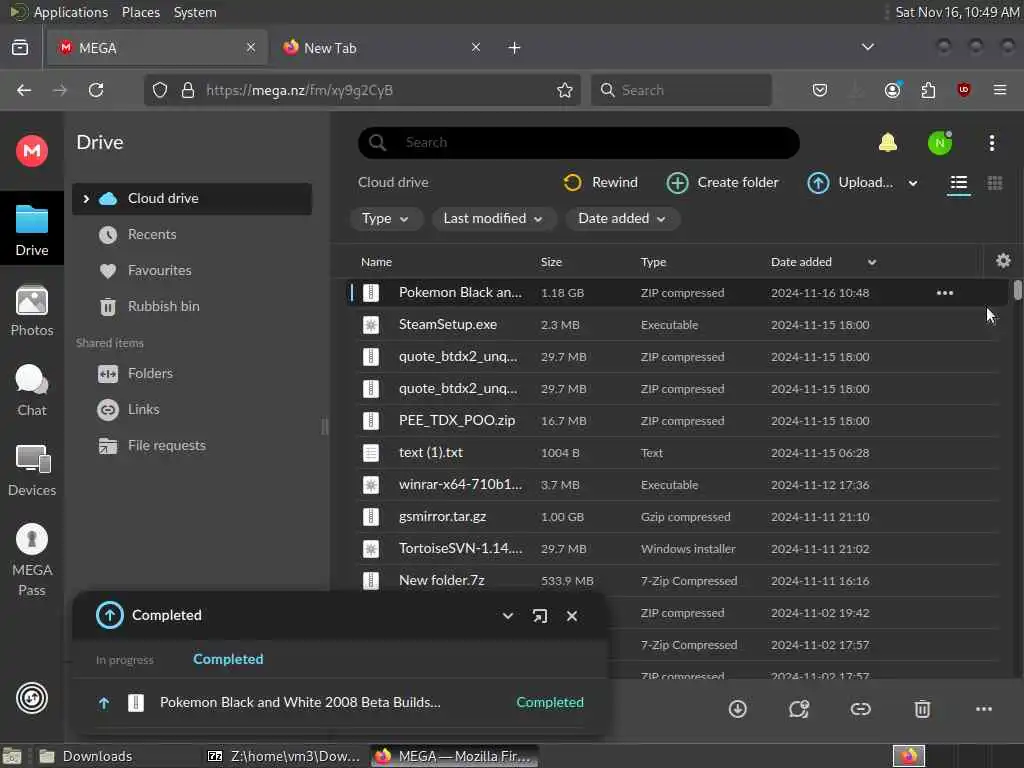
Task: Click the get link icon in bottom bar
Action: (x=860, y=709)
